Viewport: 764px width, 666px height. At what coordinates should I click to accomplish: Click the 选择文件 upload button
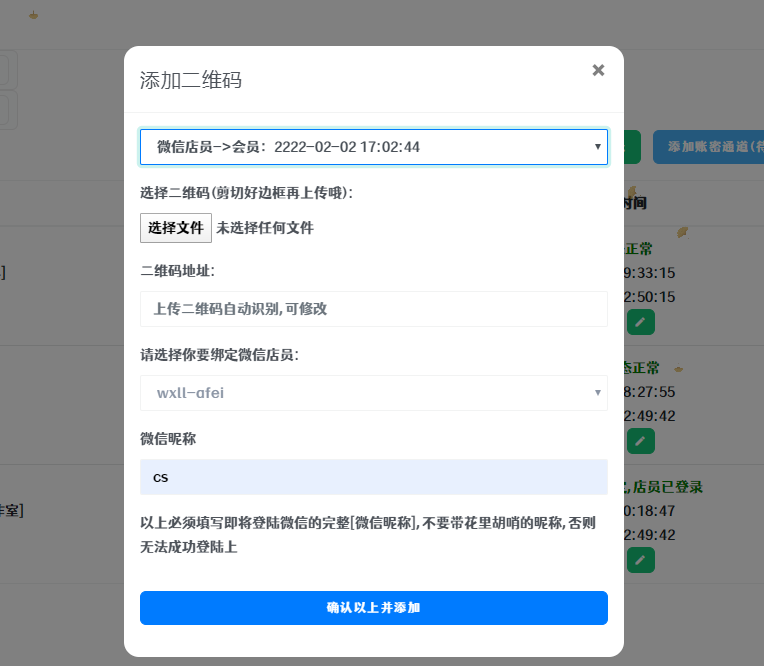pyautogui.click(x=176, y=228)
